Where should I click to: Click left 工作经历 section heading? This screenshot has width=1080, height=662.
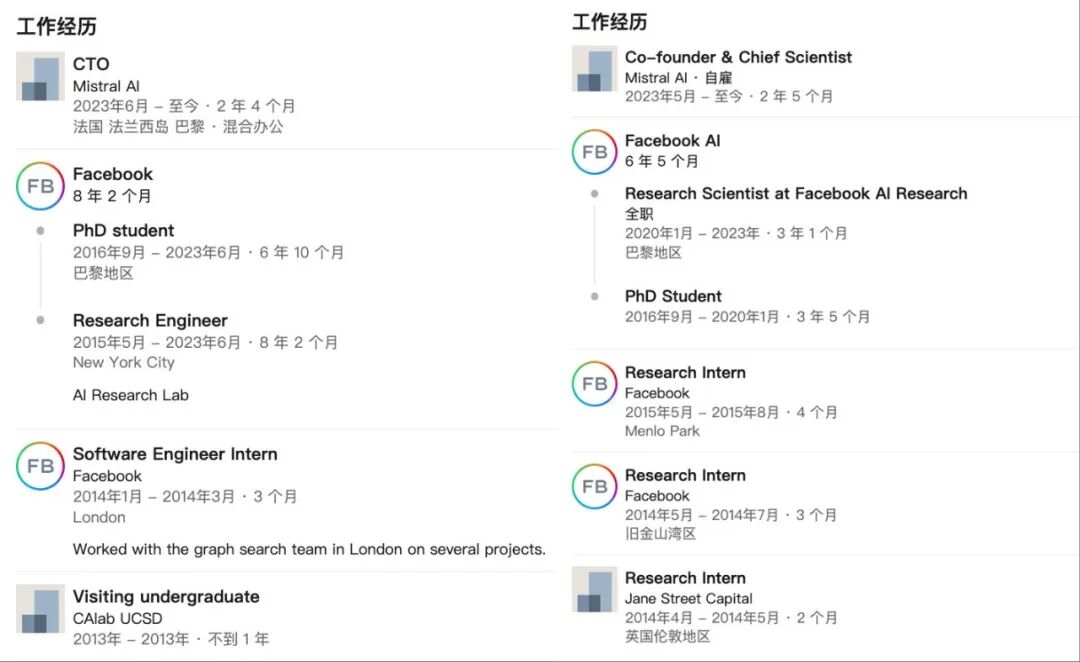click(56, 27)
